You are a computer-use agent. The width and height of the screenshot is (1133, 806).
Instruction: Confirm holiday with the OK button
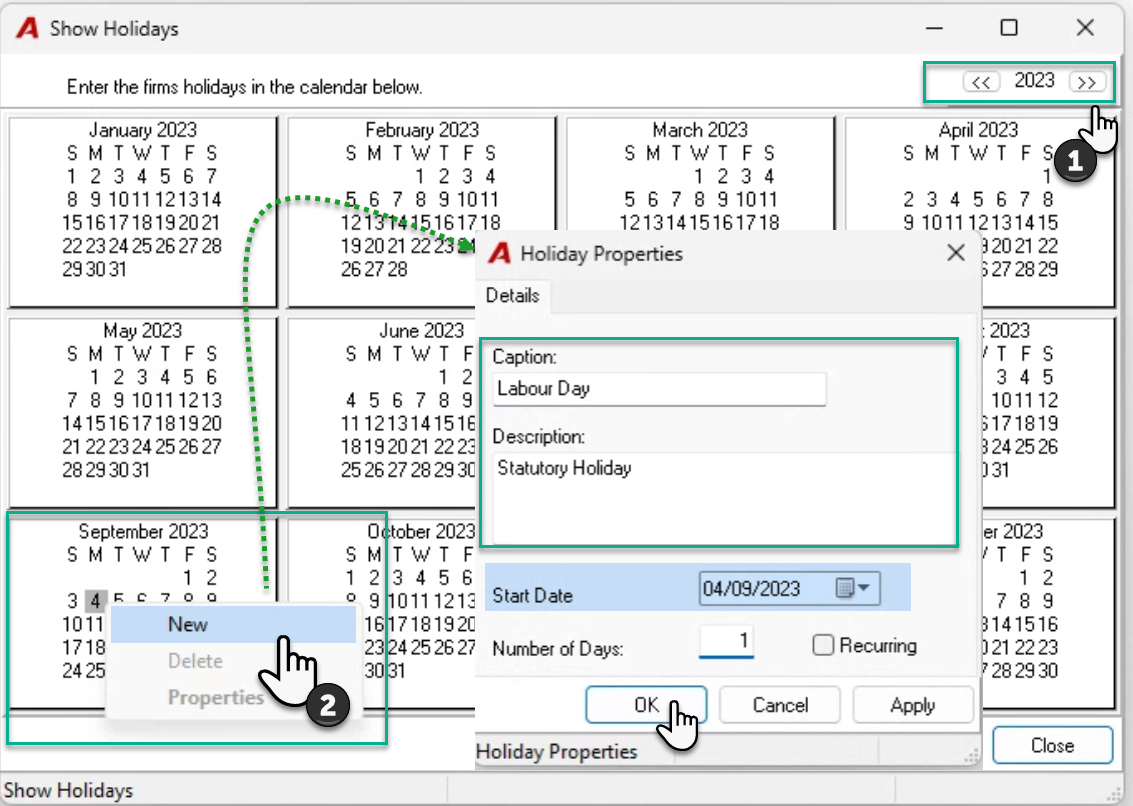pyautogui.click(x=646, y=705)
